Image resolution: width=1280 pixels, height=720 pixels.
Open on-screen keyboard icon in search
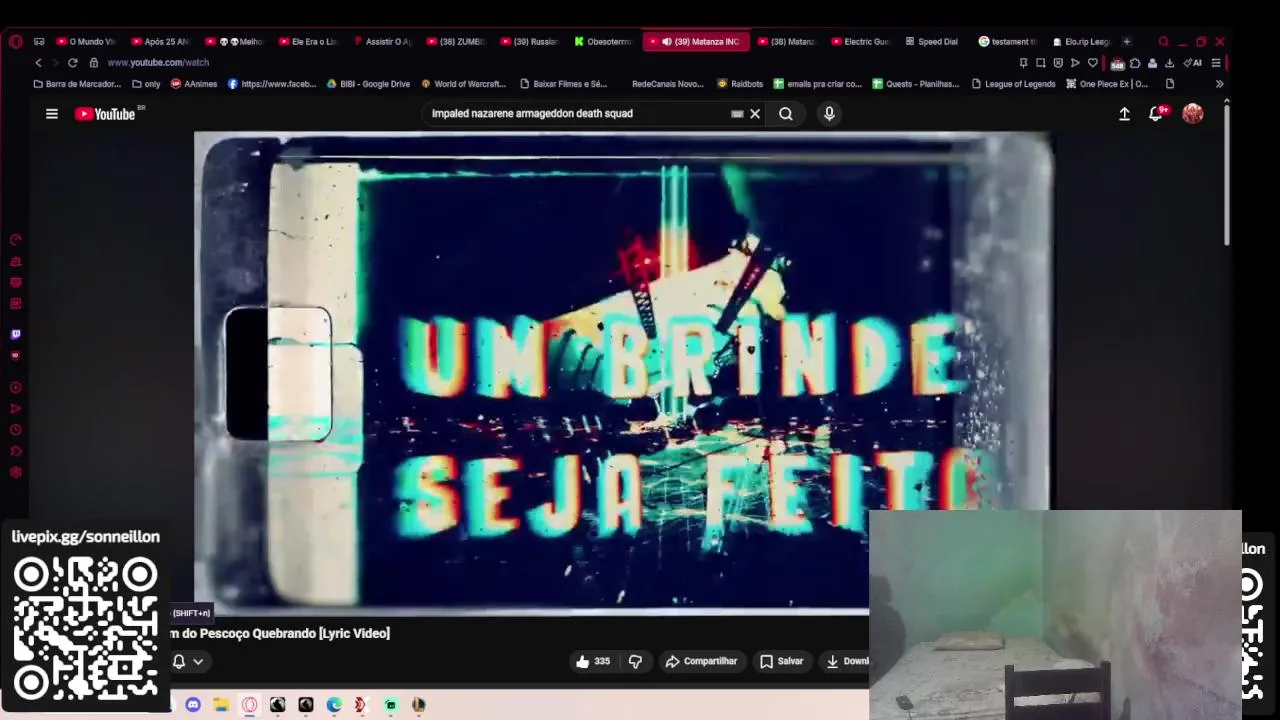738,114
